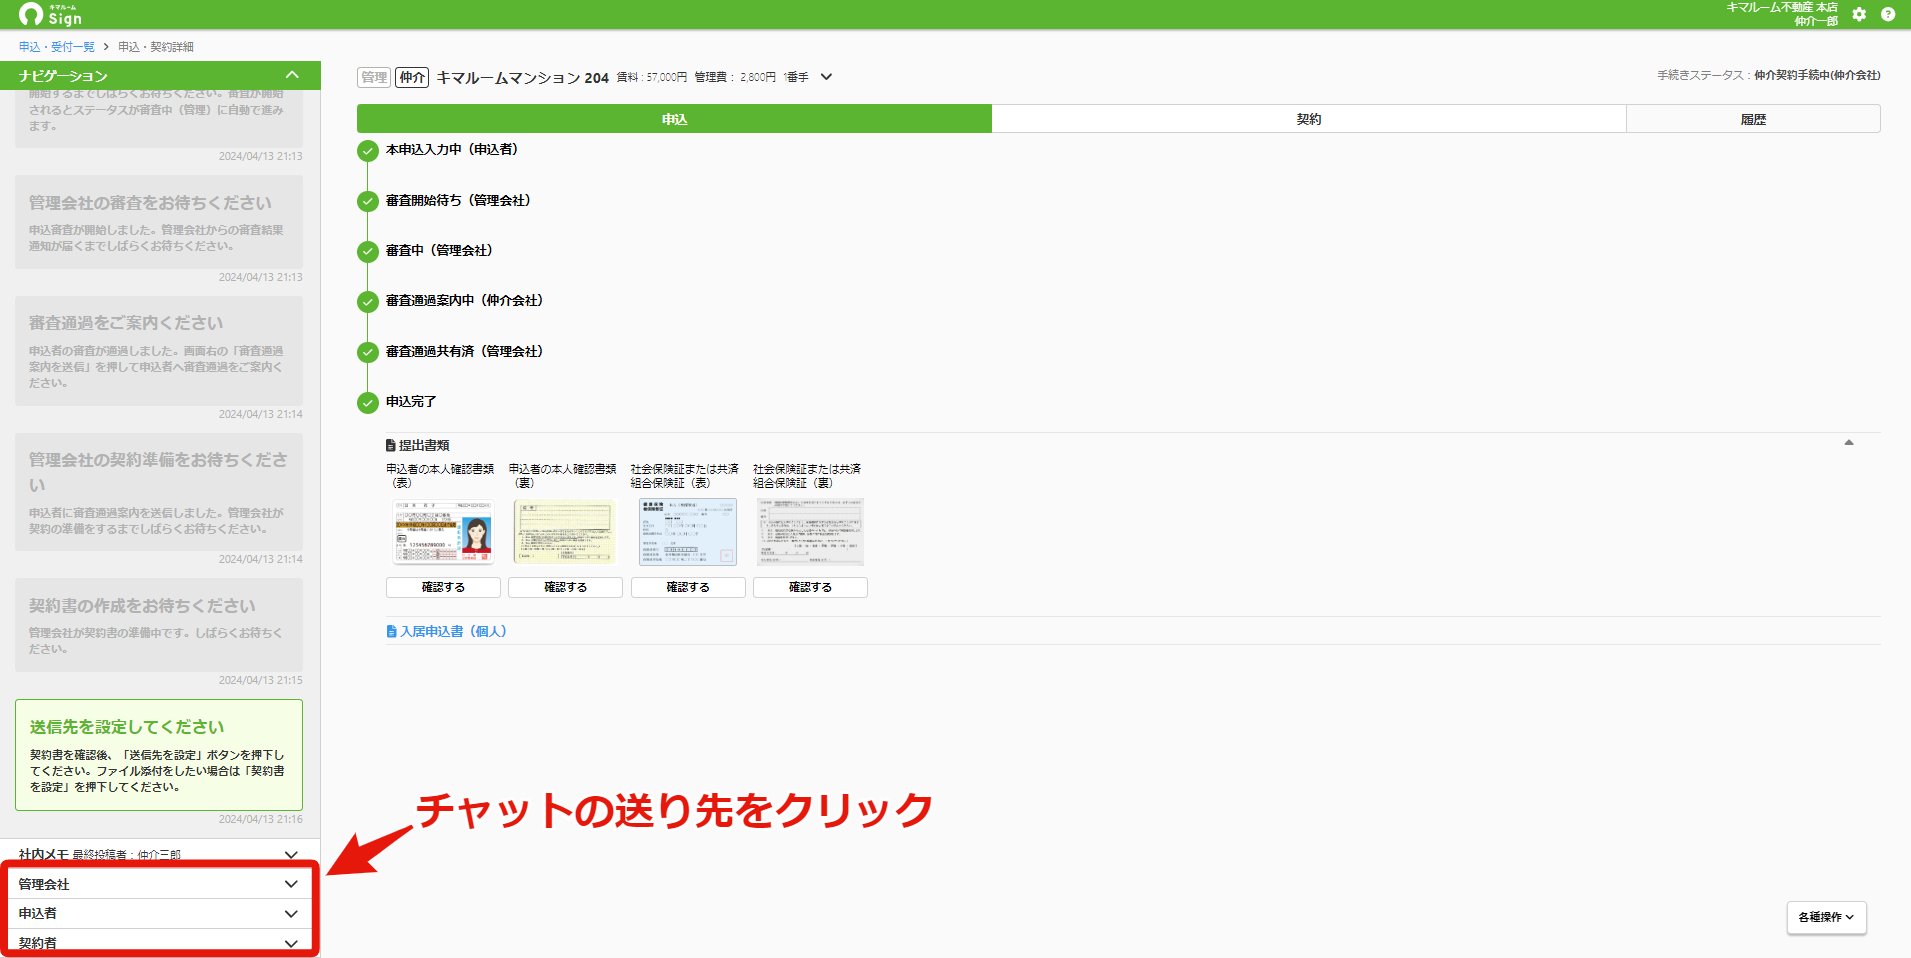This screenshot has height=958, width=1911.
Task: Open the 各種操作 dropdown menu
Action: click(x=1826, y=917)
